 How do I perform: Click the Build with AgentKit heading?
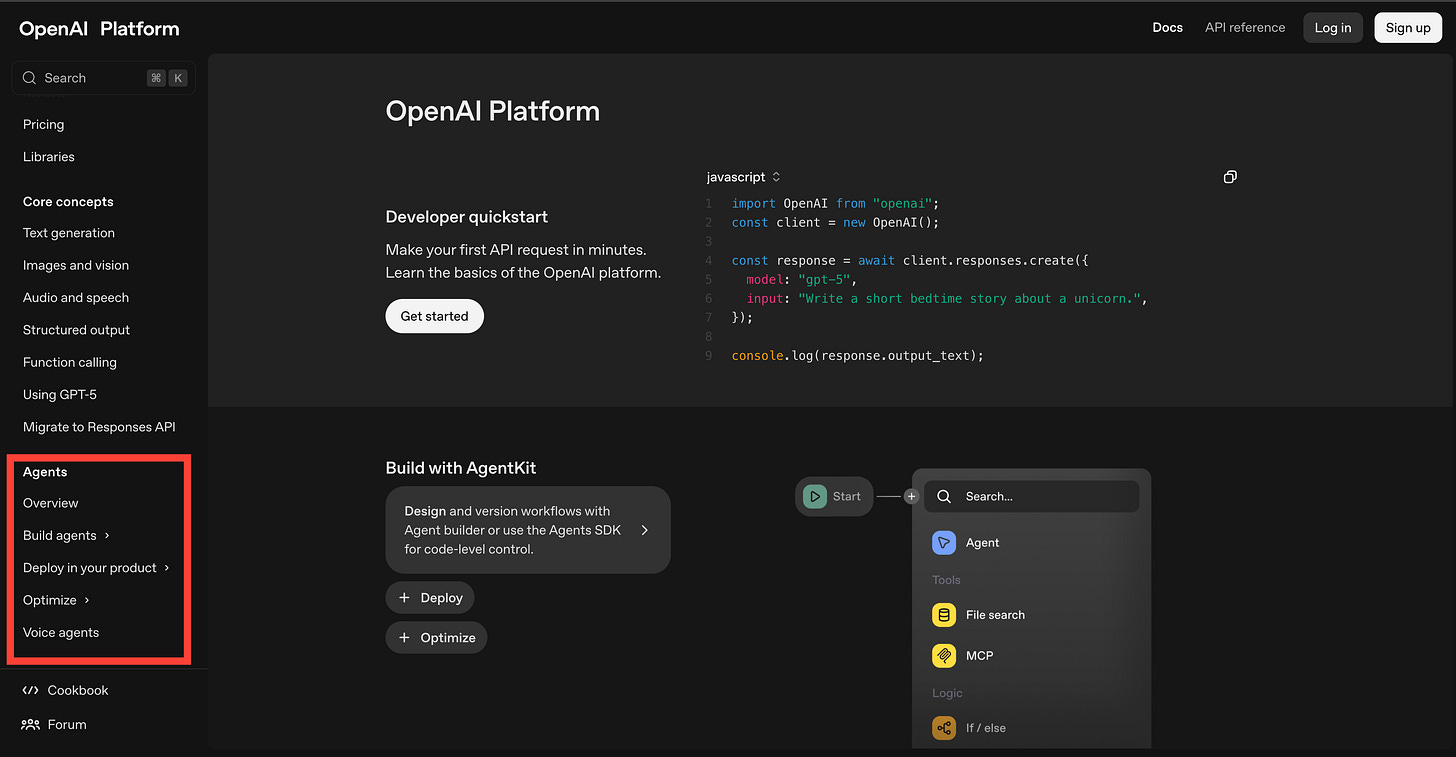pos(461,468)
